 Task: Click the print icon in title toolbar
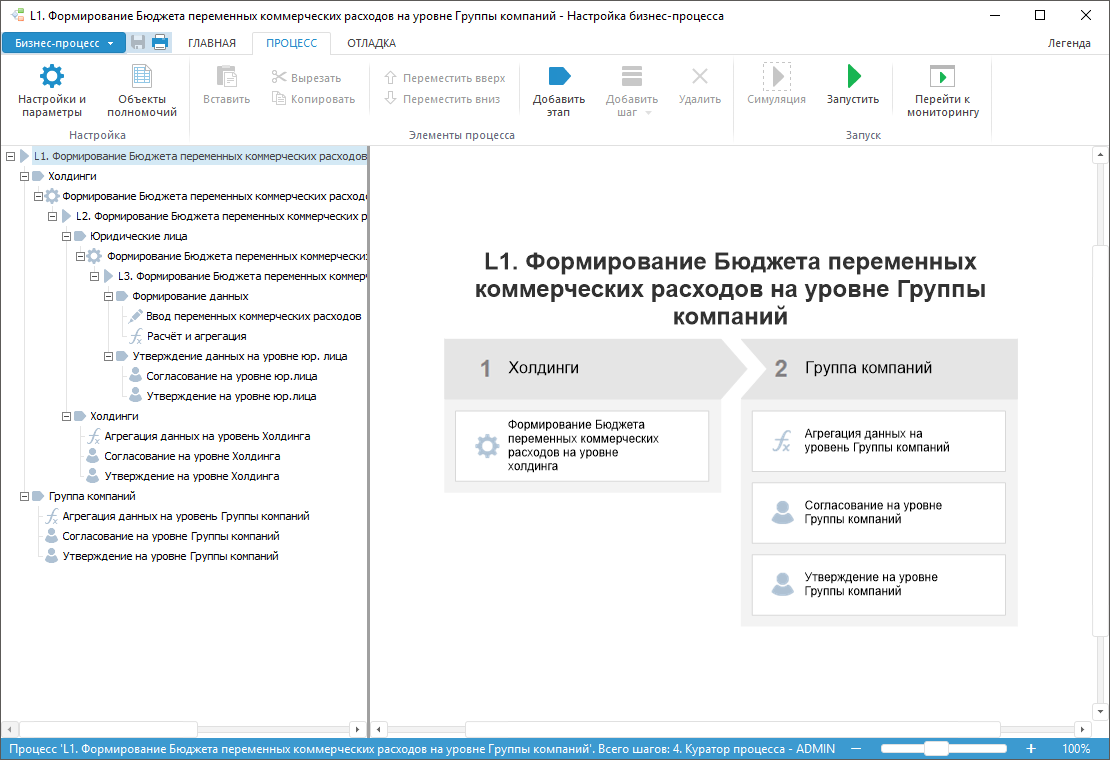(160, 43)
